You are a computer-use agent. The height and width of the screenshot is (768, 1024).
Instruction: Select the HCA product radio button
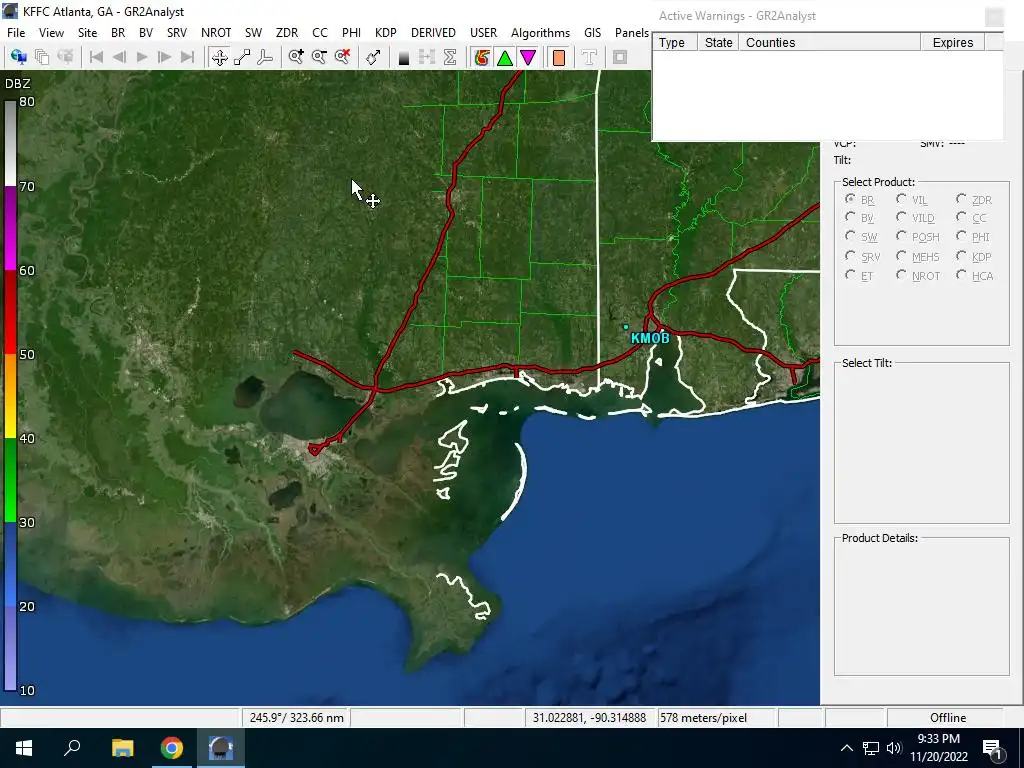(x=961, y=275)
